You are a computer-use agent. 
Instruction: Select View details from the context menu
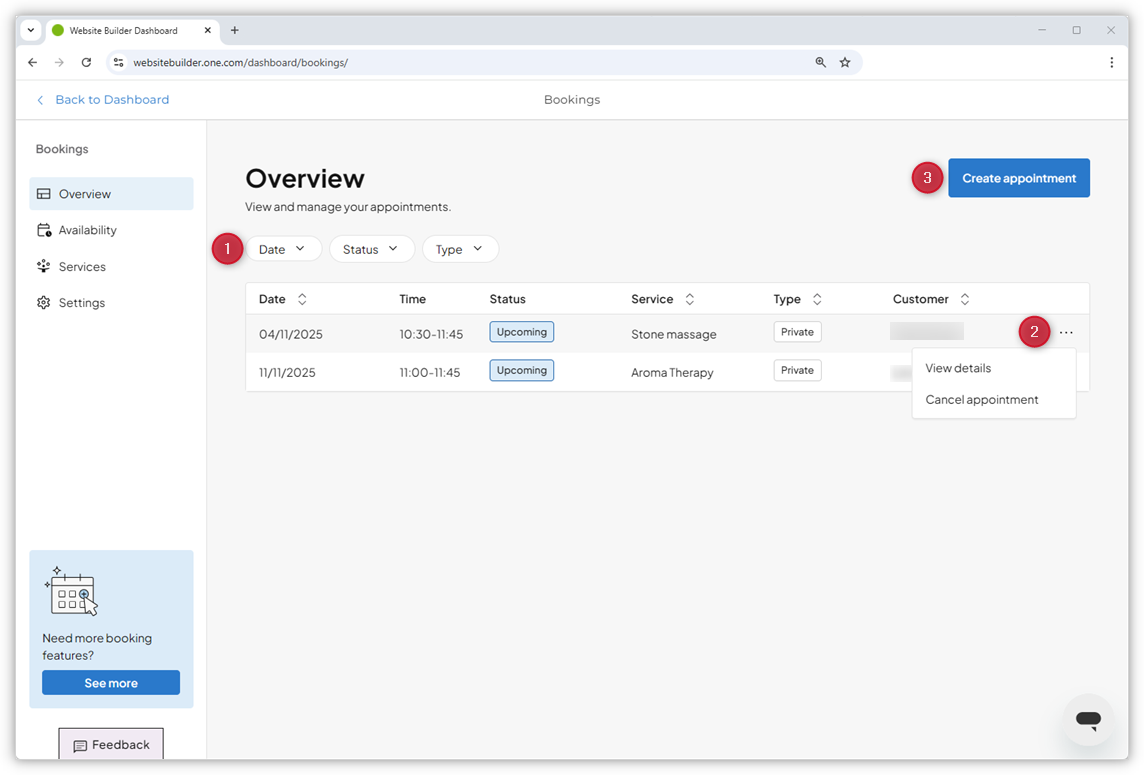pyautogui.click(x=958, y=368)
